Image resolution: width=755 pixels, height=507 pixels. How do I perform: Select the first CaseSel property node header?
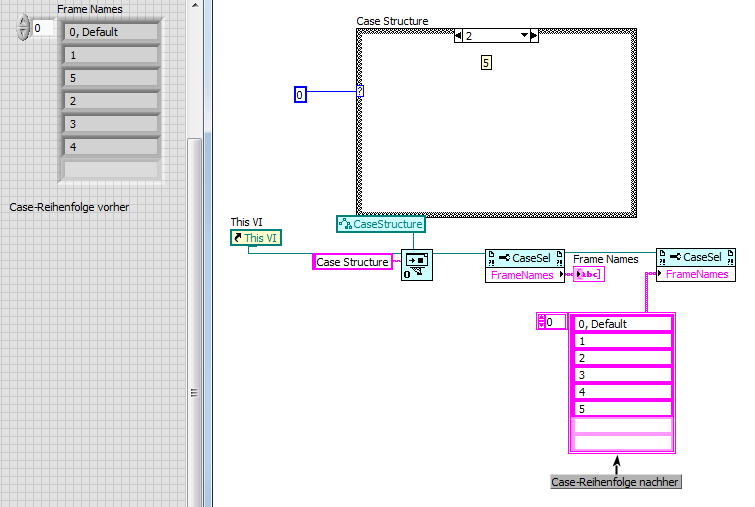525,258
